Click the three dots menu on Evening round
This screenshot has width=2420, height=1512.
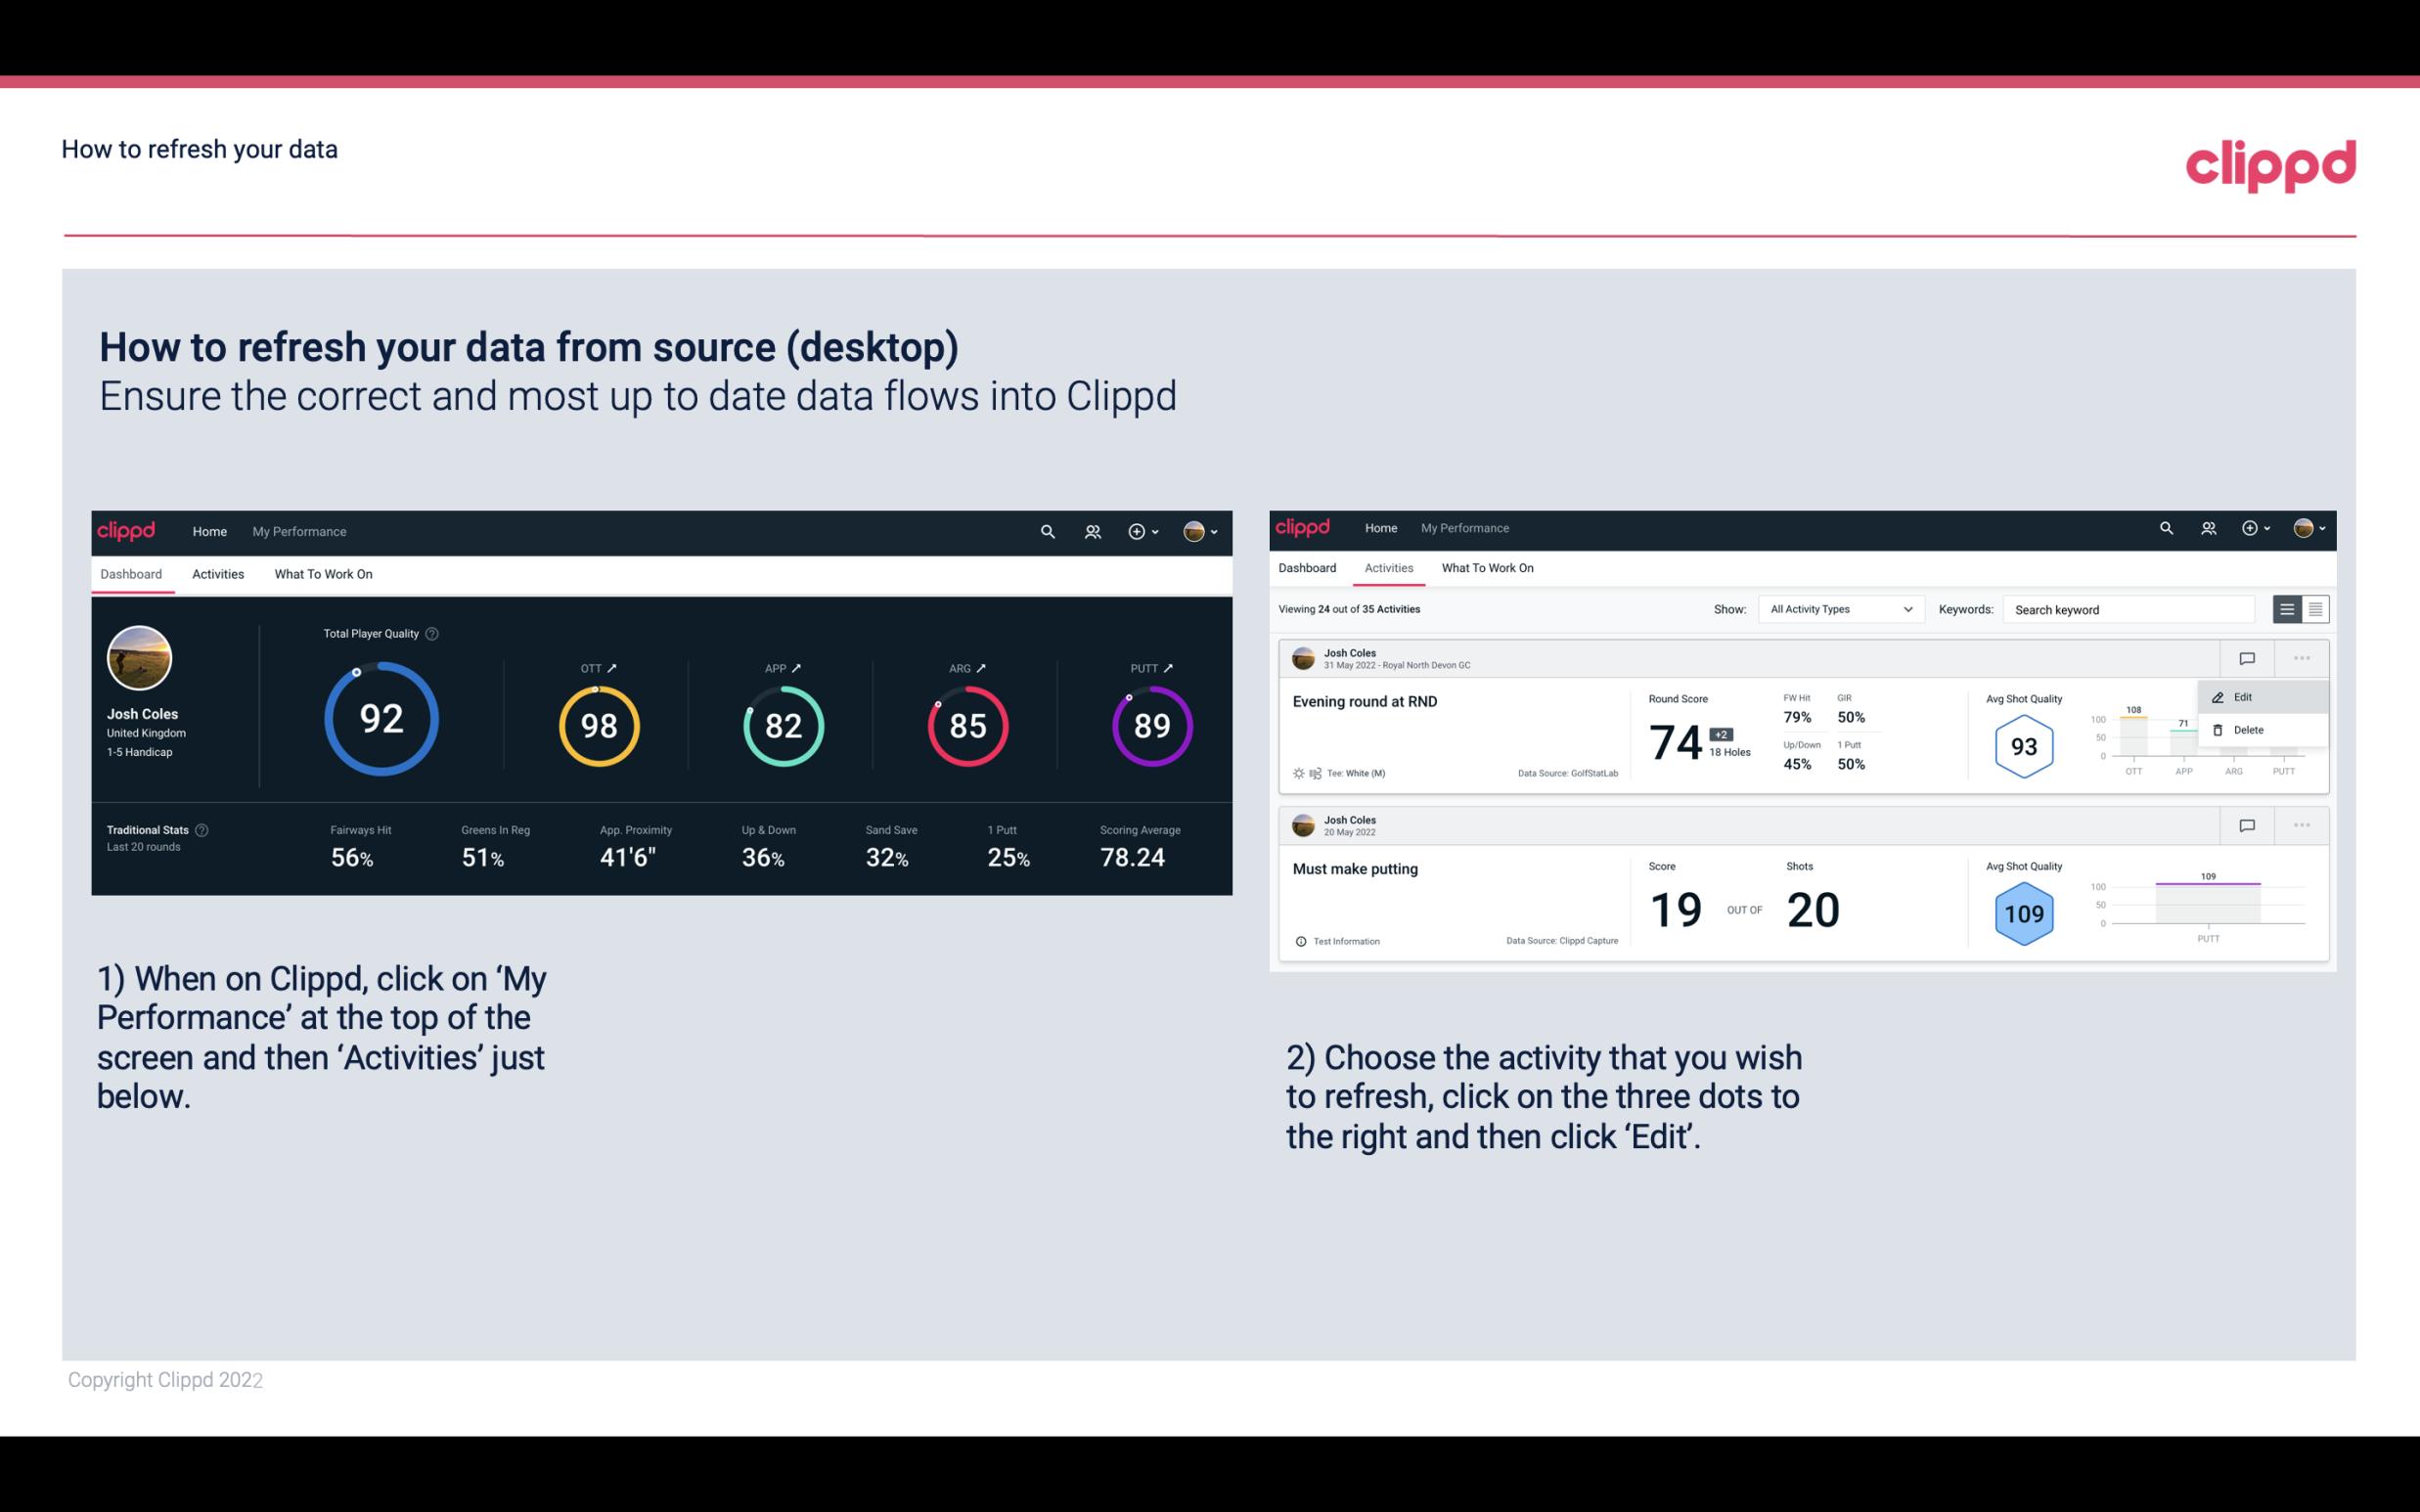[x=2302, y=658]
